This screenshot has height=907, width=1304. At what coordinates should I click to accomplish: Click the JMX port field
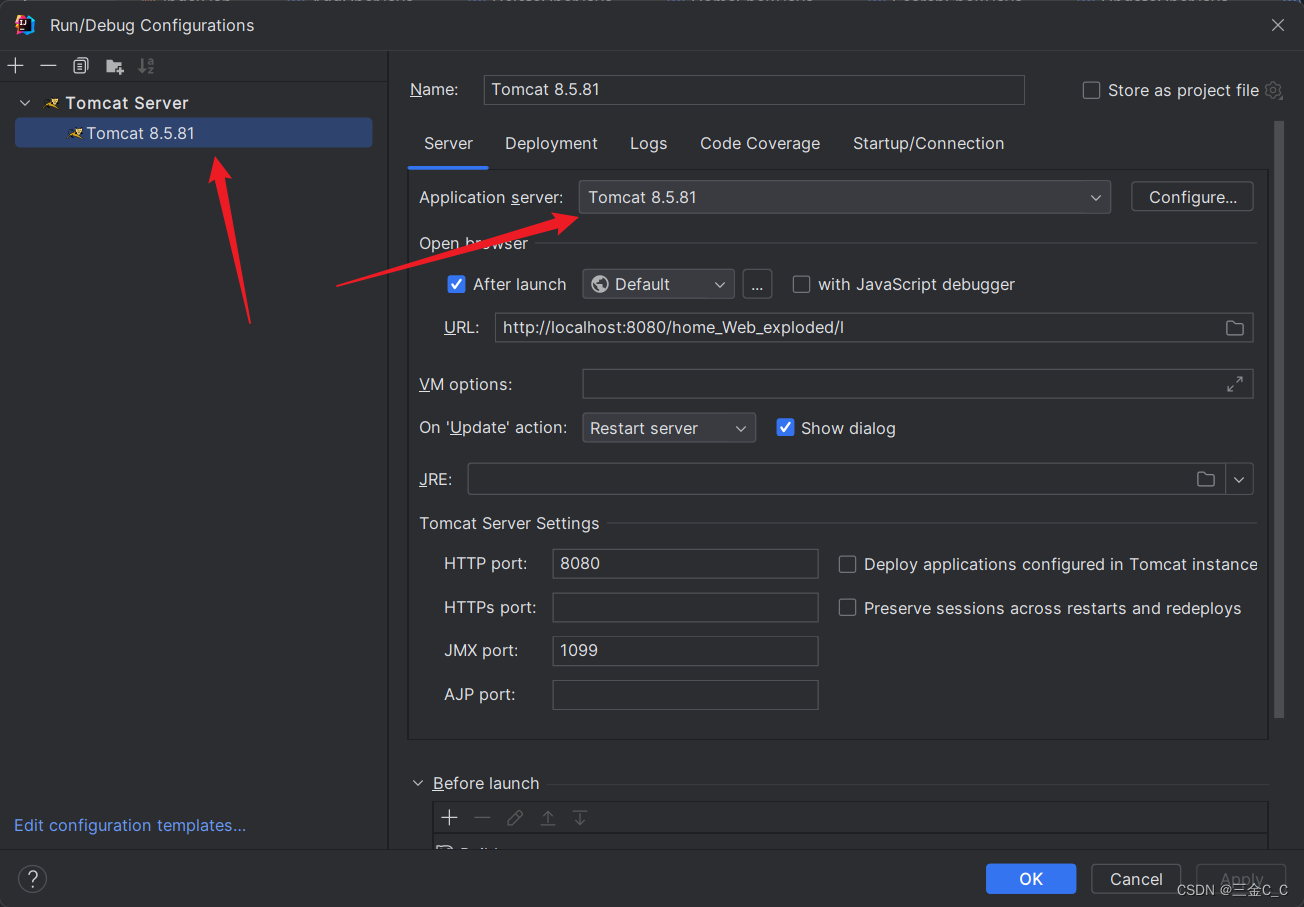coord(685,651)
